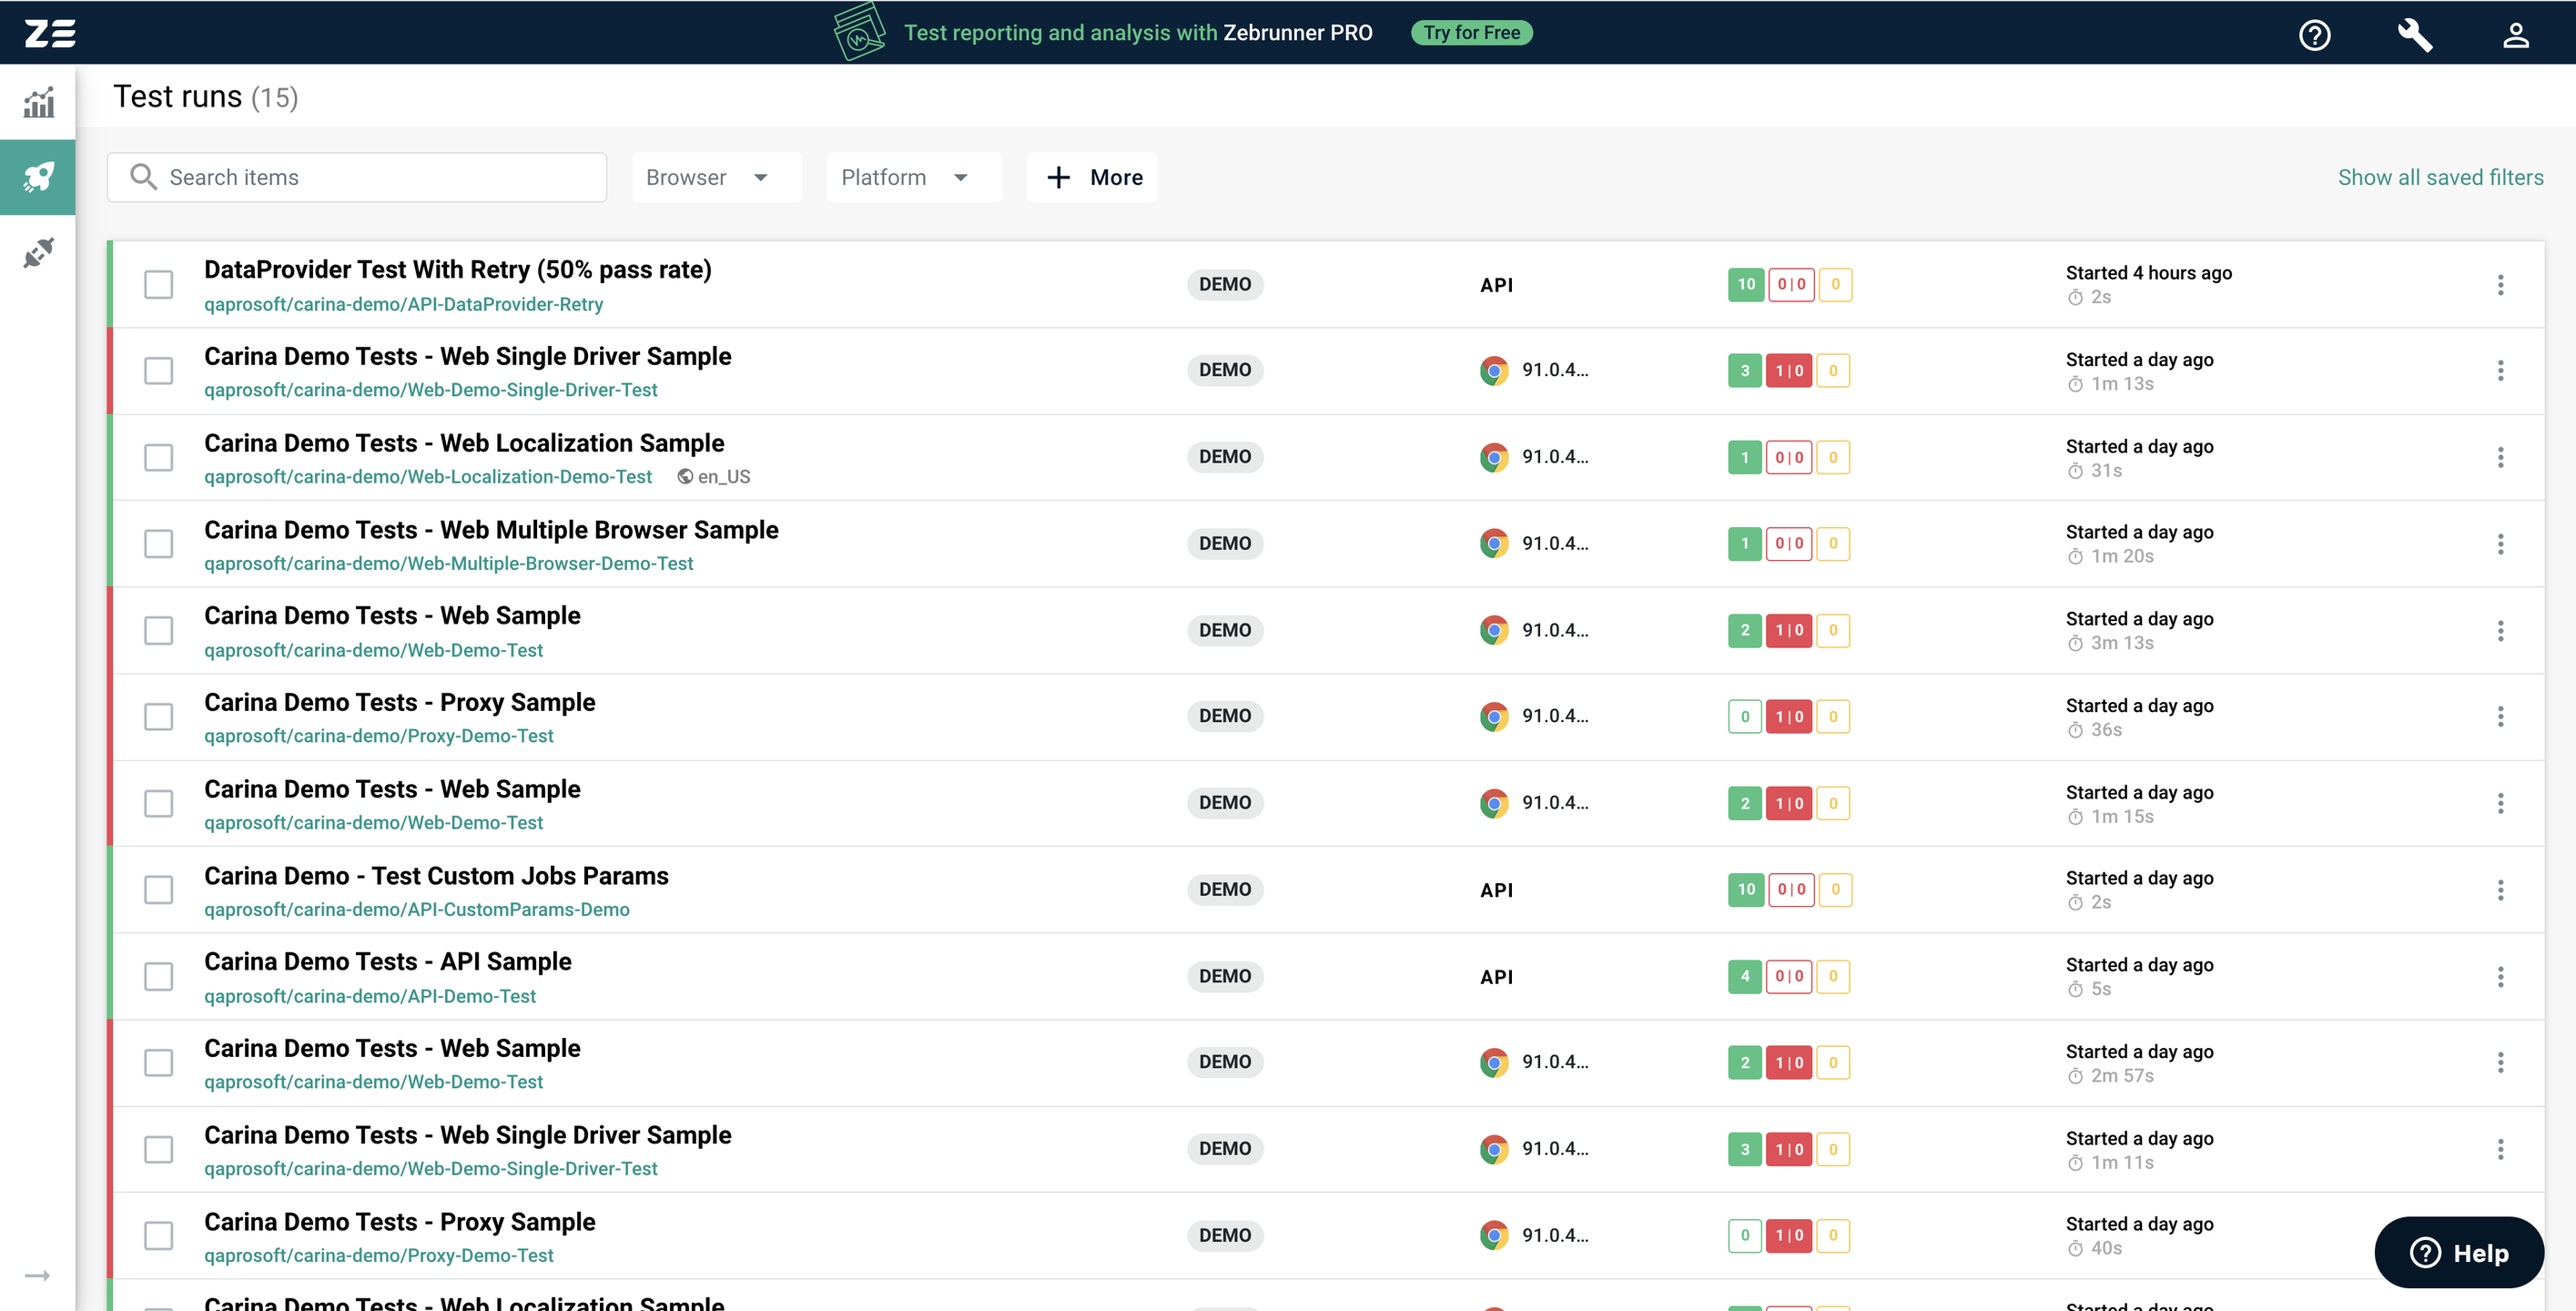Open the user profile icon
The image size is (2576, 1311).
click(x=2515, y=35)
